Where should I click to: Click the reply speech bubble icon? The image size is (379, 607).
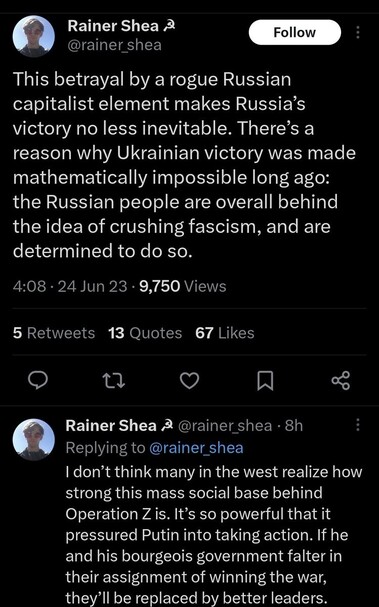click(x=38, y=380)
